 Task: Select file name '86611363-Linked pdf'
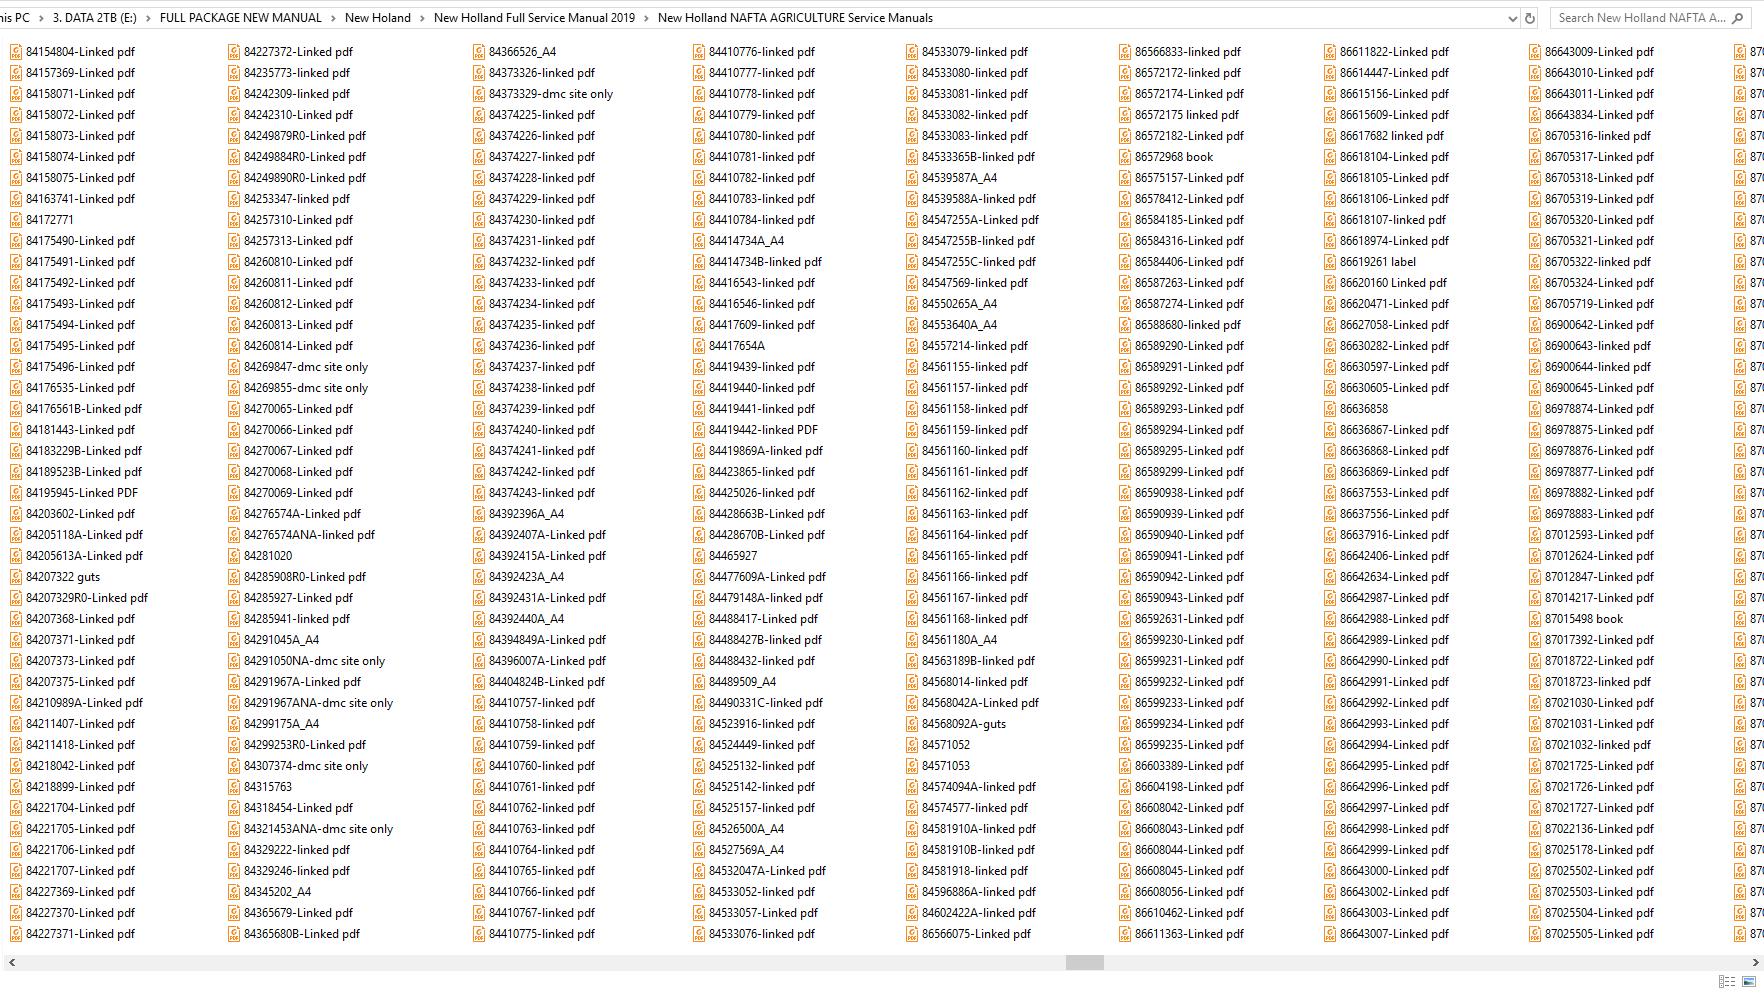pos(1189,934)
